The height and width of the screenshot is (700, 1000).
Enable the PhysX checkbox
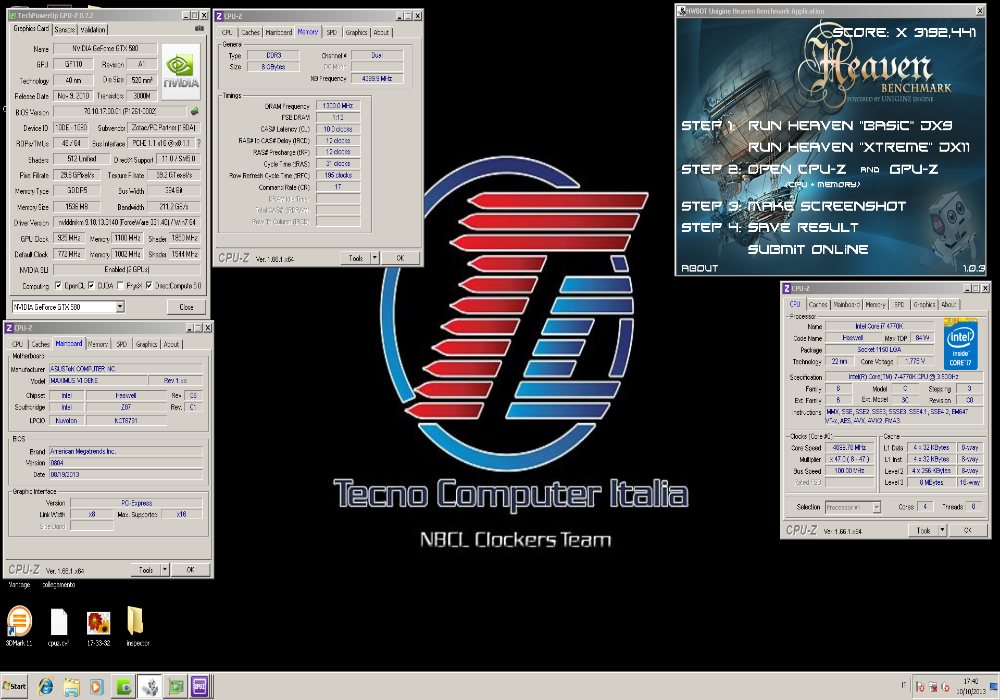pos(121,286)
